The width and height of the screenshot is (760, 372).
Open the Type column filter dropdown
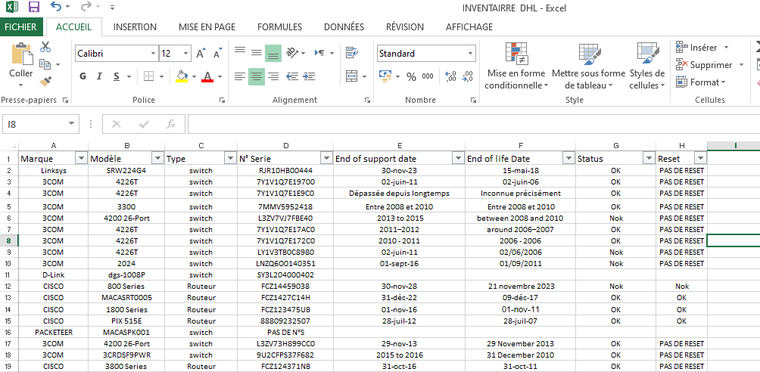click(x=230, y=159)
